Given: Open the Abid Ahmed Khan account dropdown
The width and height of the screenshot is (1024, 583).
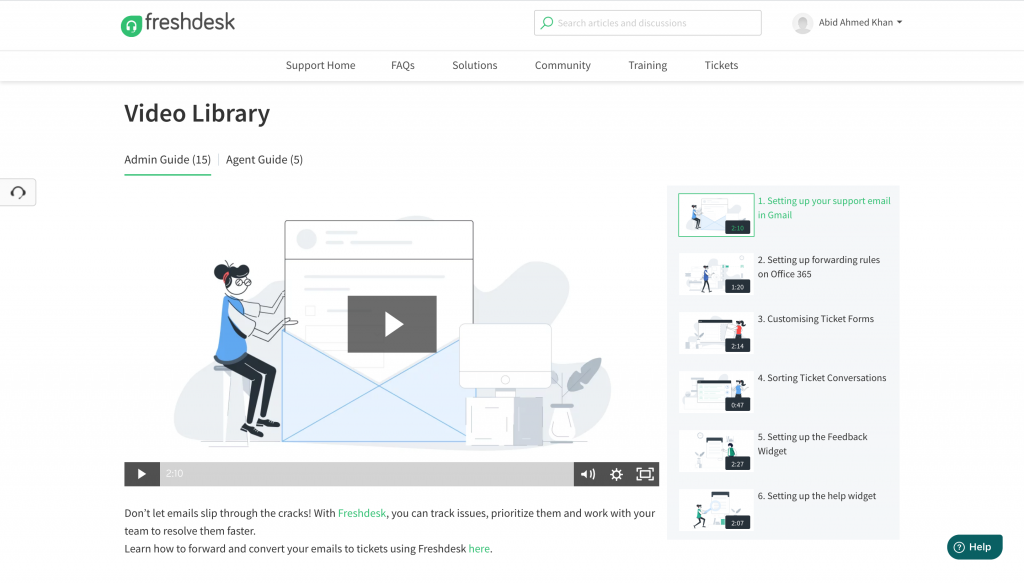Looking at the screenshot, I should [x=860, y=23].
